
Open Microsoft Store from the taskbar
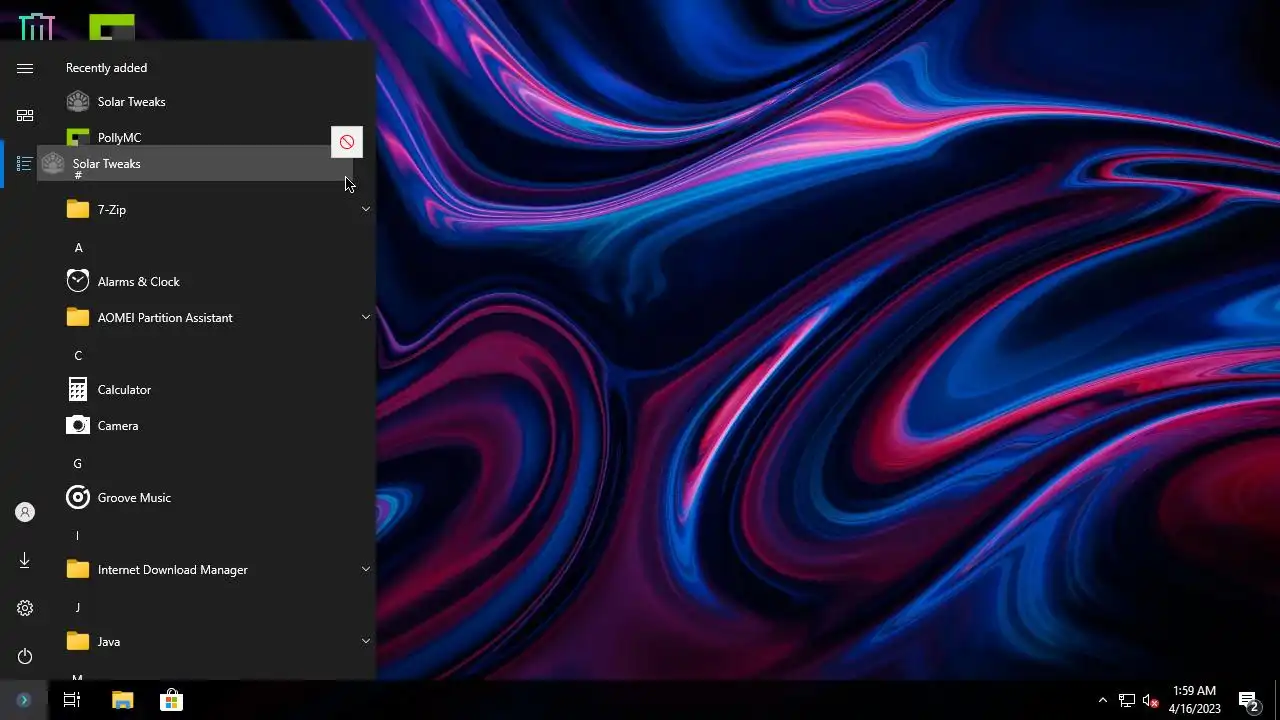click(171, 700)
